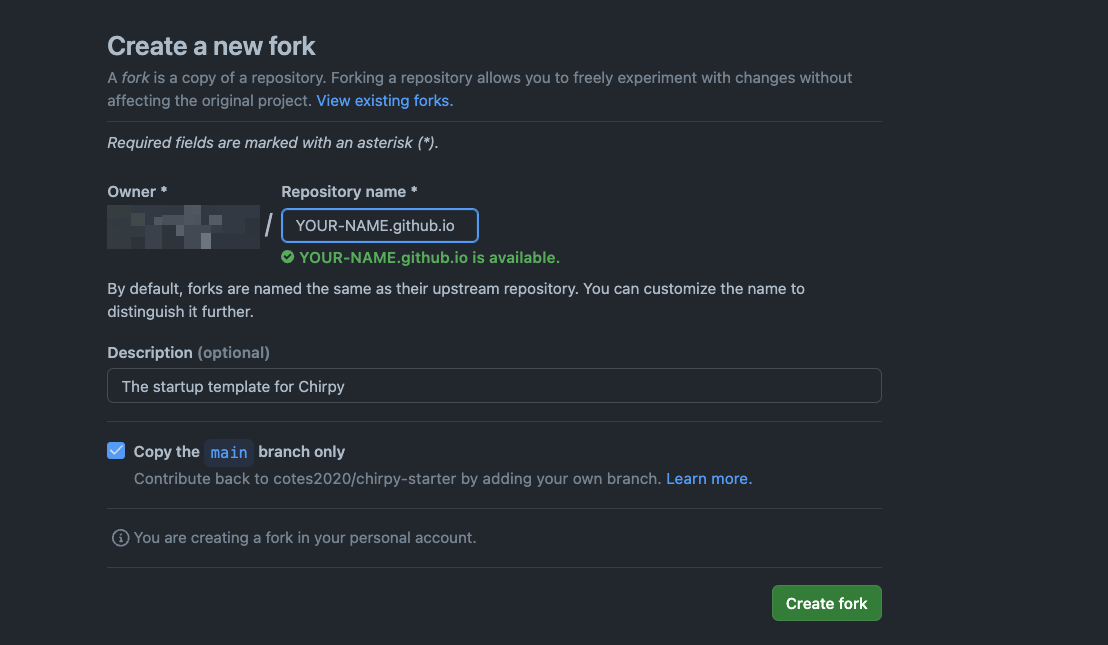Screen dimensions: 1108x645
Task: Click into the Description text field
Action: pyautogui.click(x=494, y=386)
